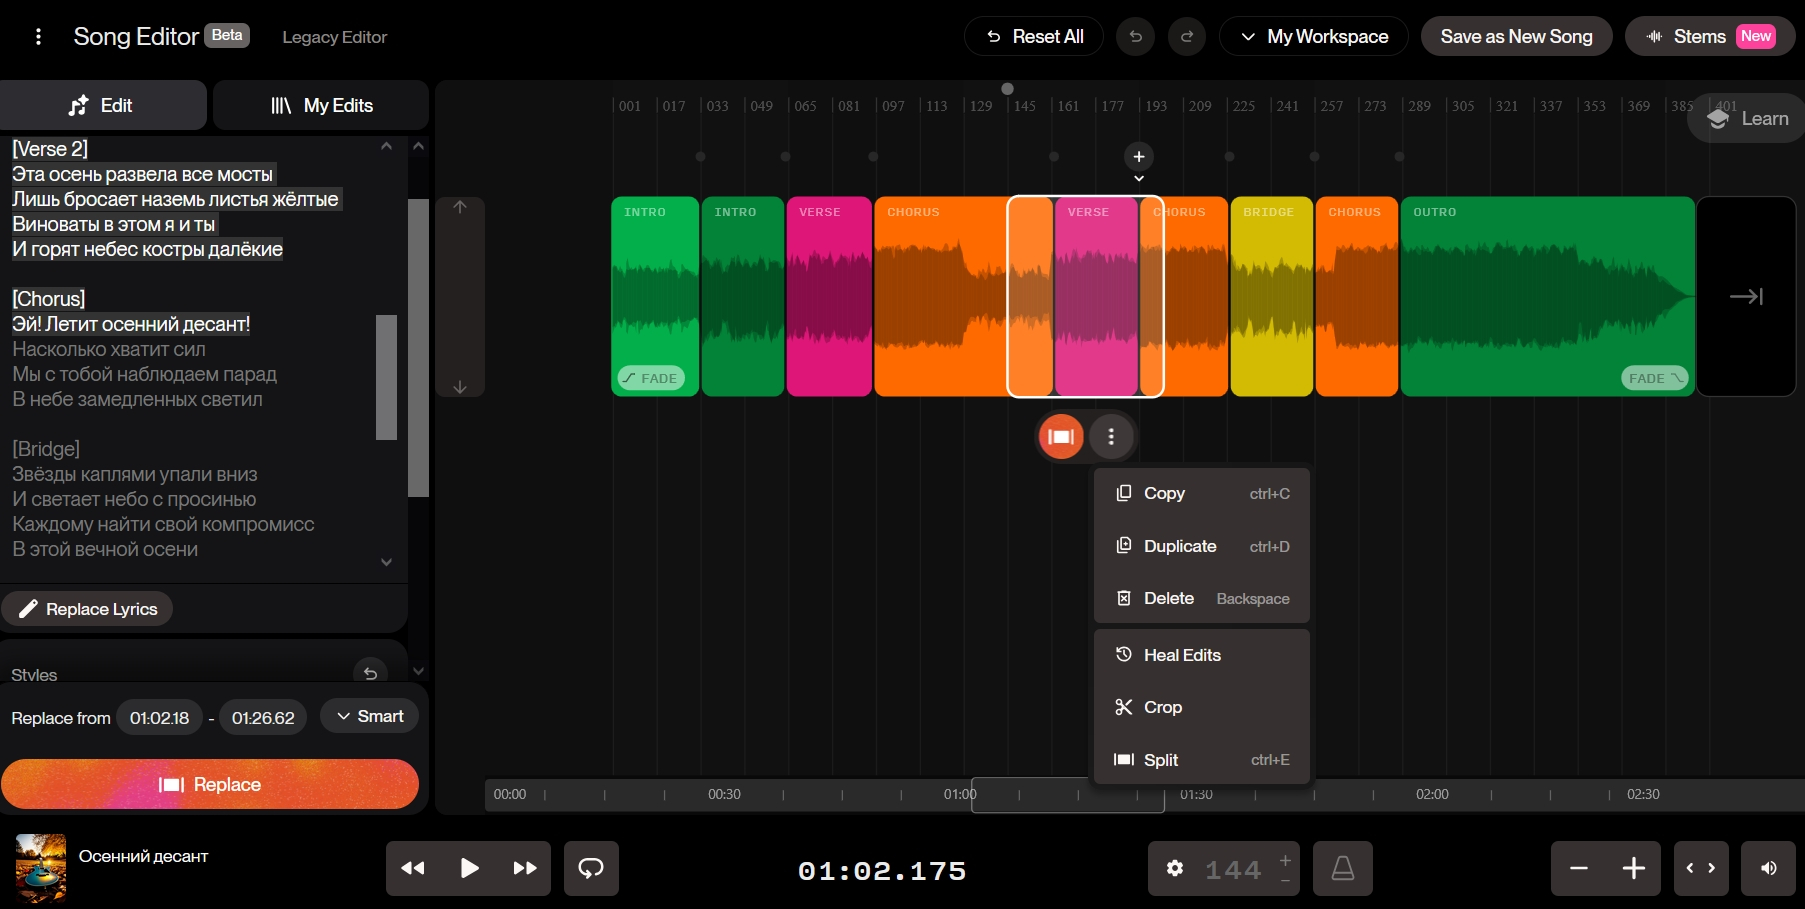Edit the replace end time 01:26.62

(263, 718)
